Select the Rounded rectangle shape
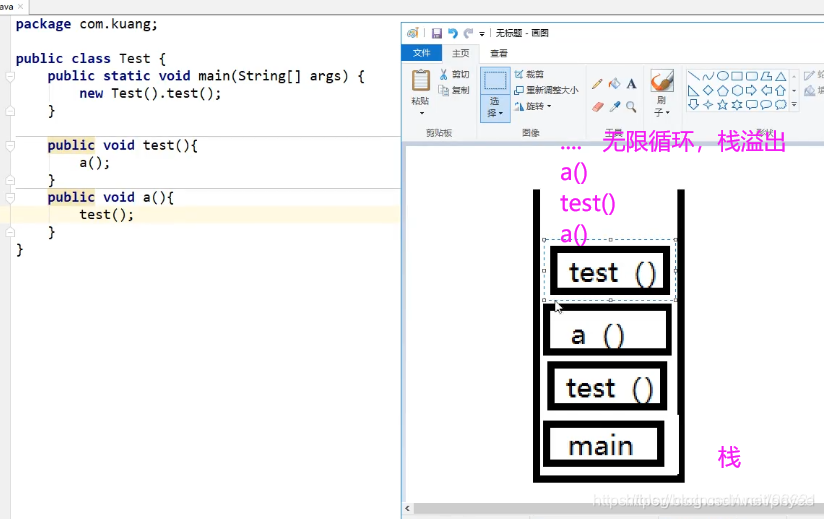824x519 pixels. tap(752, 76)
